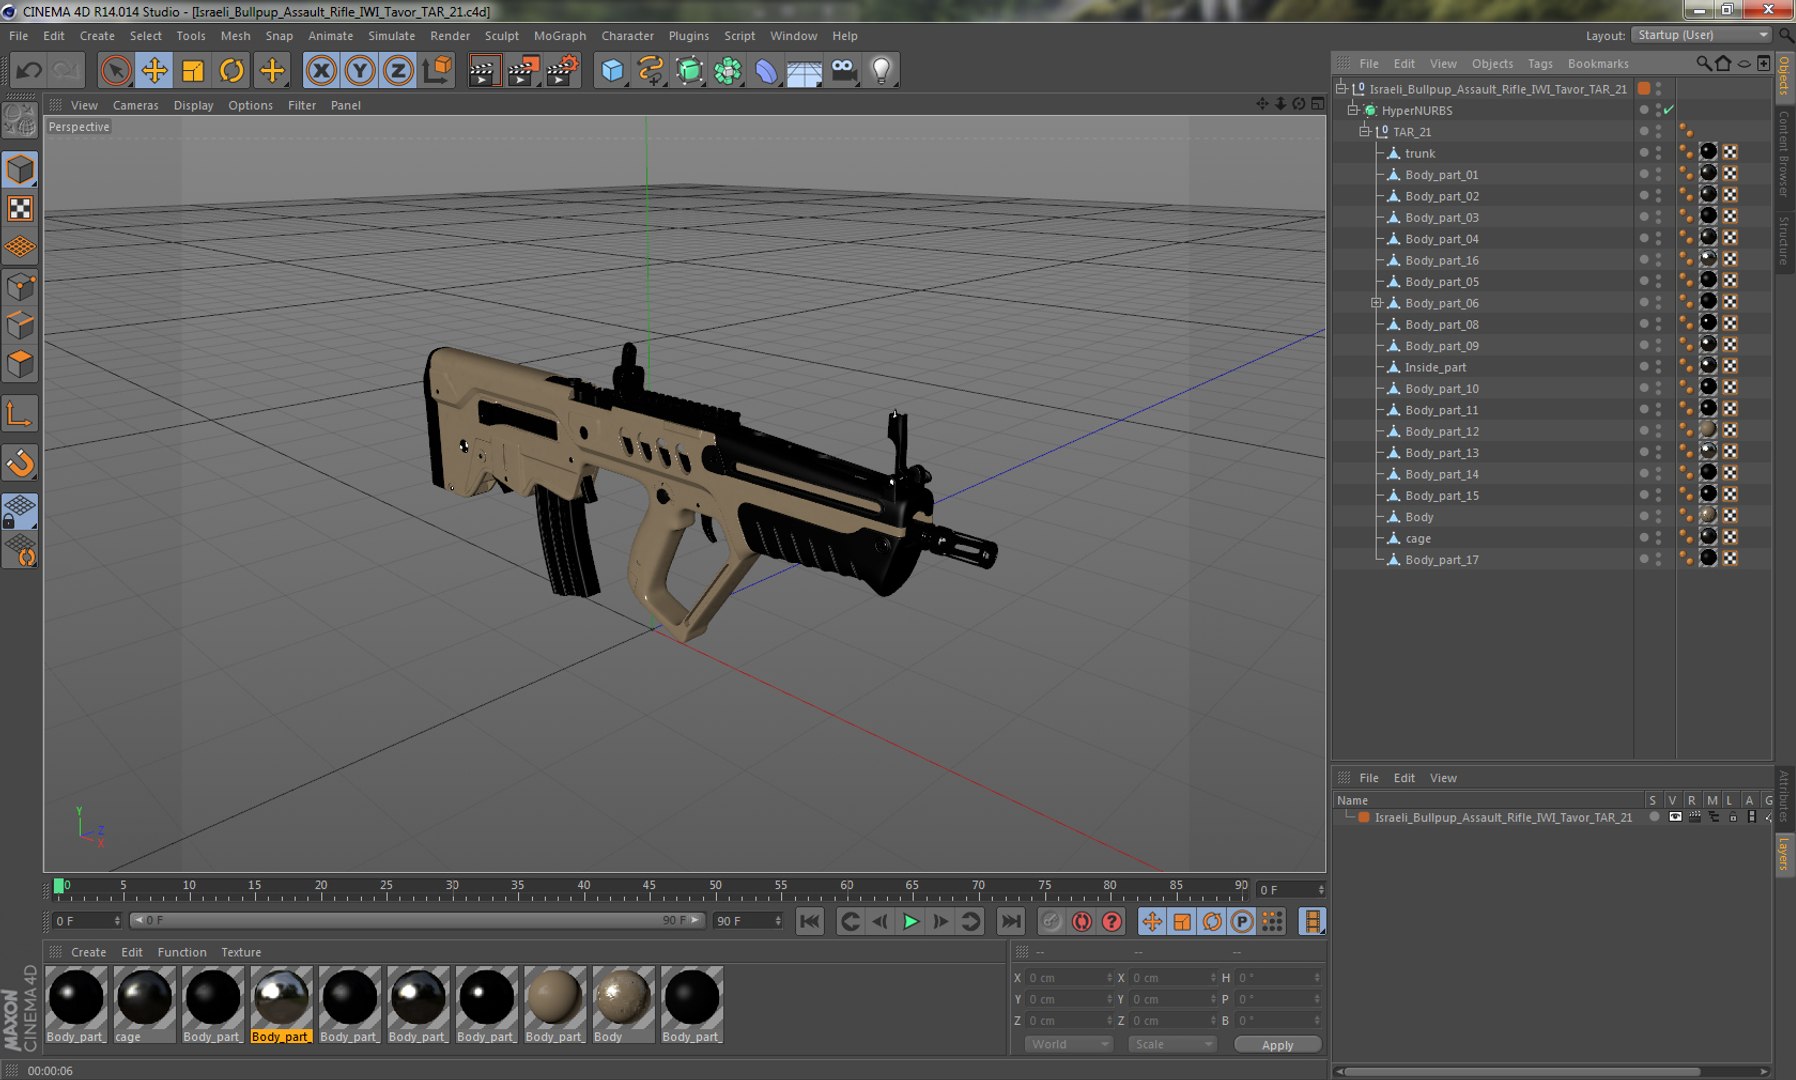Viewport: 1796px width, 1080px height.
Task: Open the spline tools icon
Action: point(651,70)
